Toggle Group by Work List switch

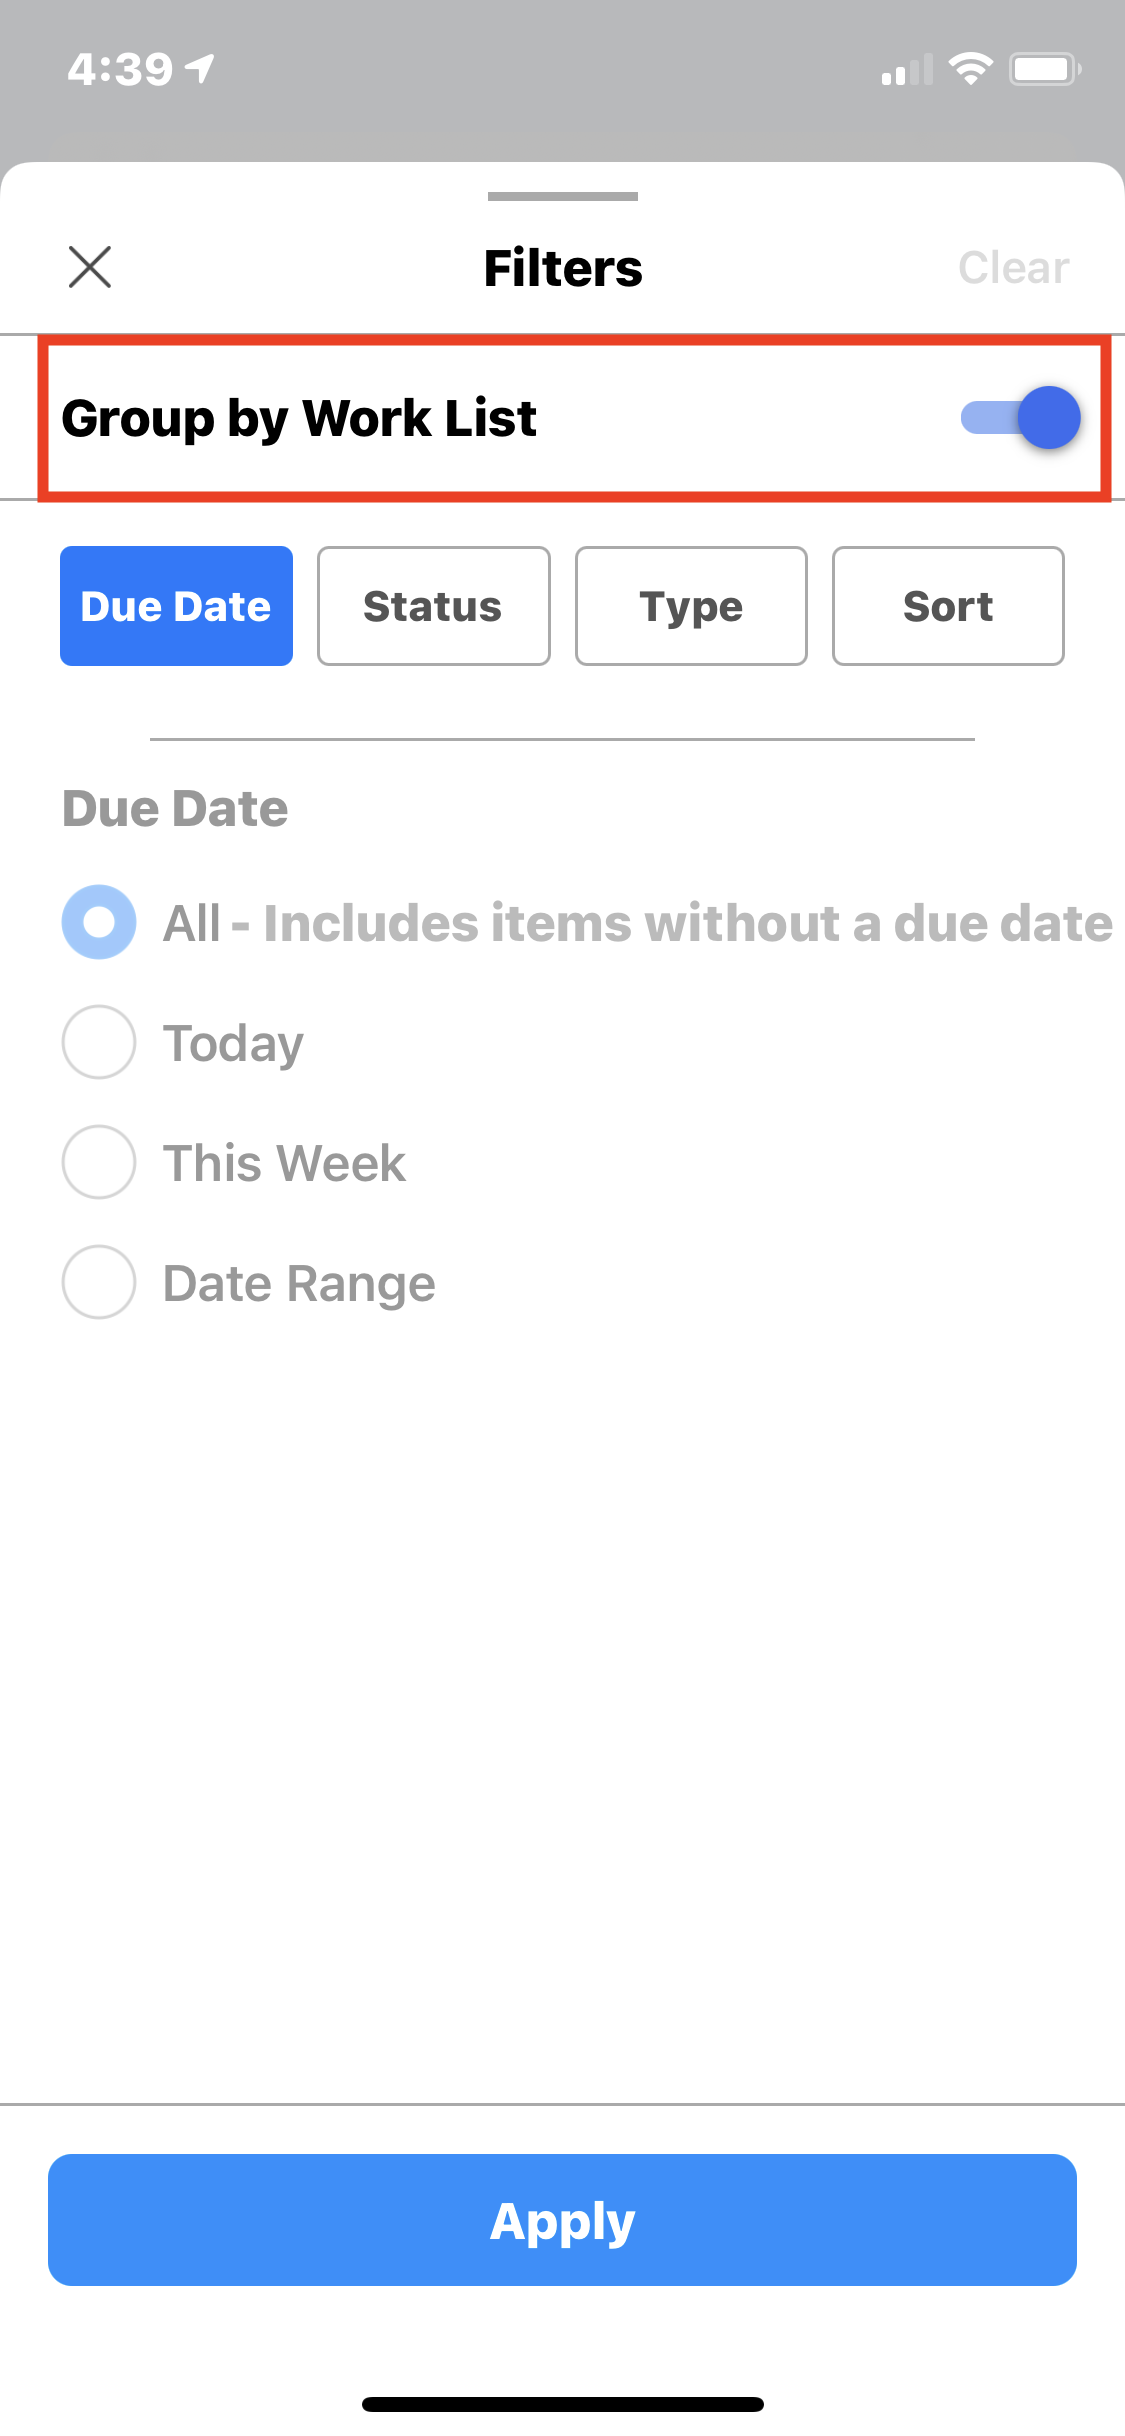click(1020, 418)
